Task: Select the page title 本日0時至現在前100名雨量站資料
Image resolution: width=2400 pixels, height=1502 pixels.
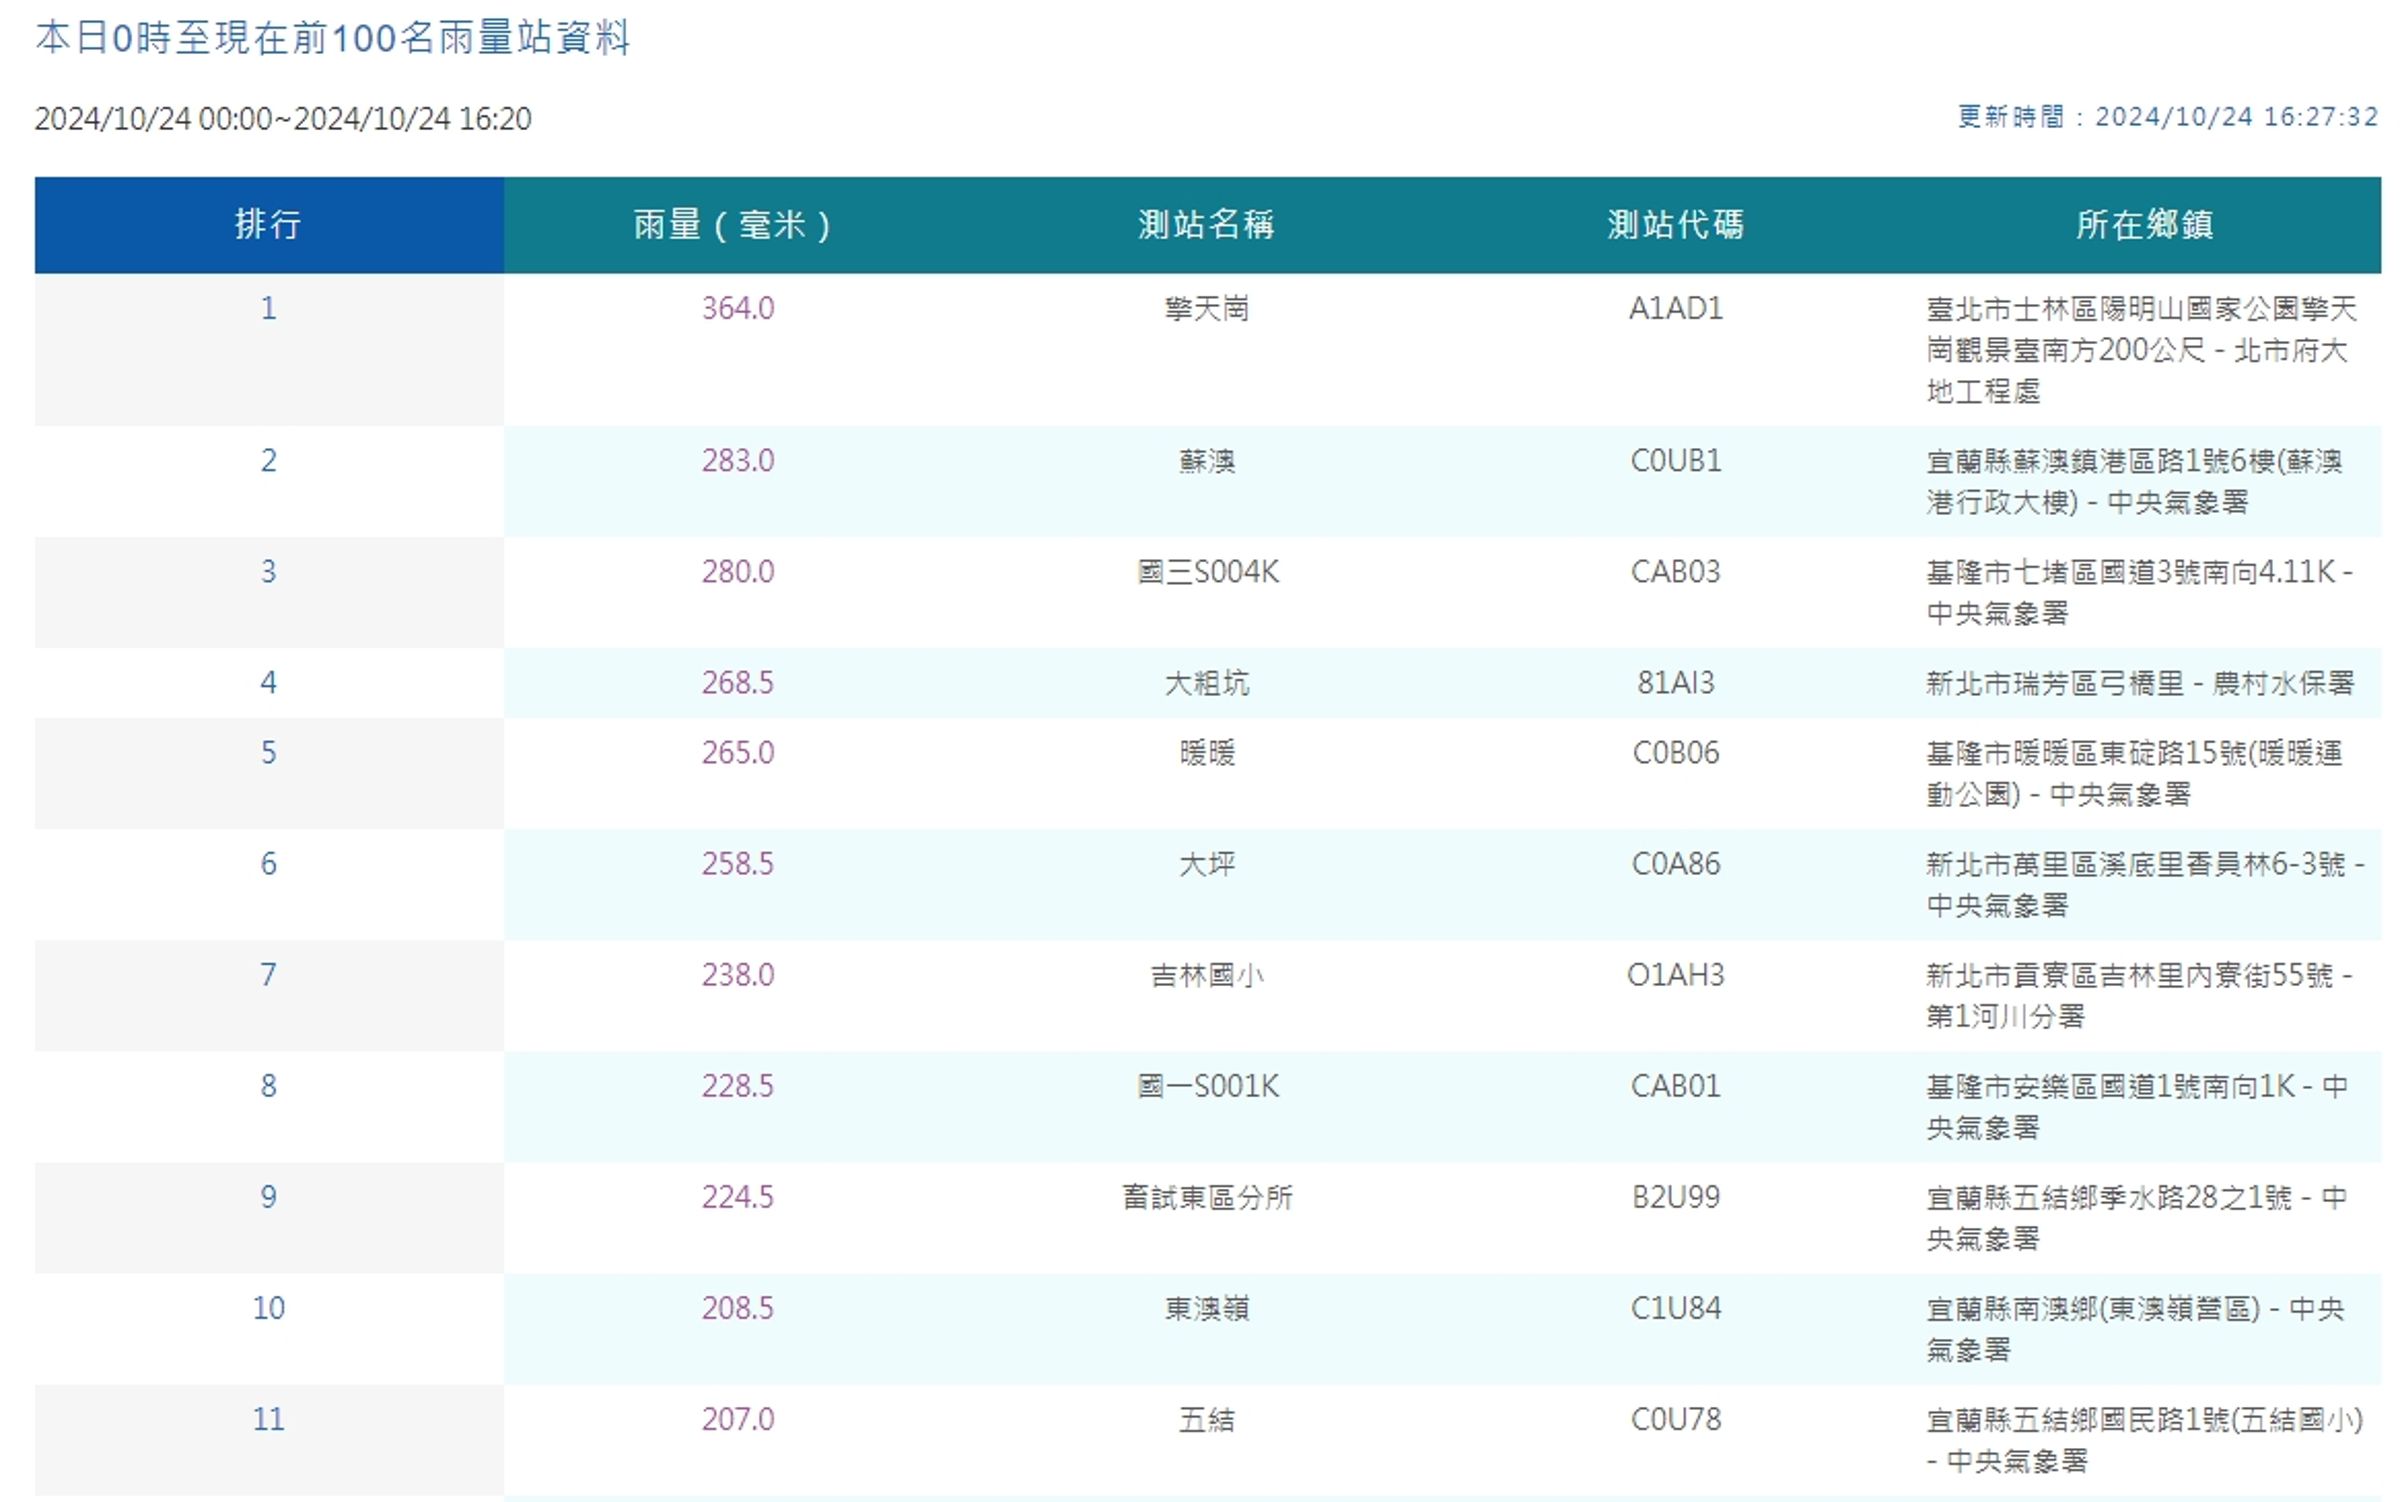Action: pyautogui.click(x=333, y=38)
